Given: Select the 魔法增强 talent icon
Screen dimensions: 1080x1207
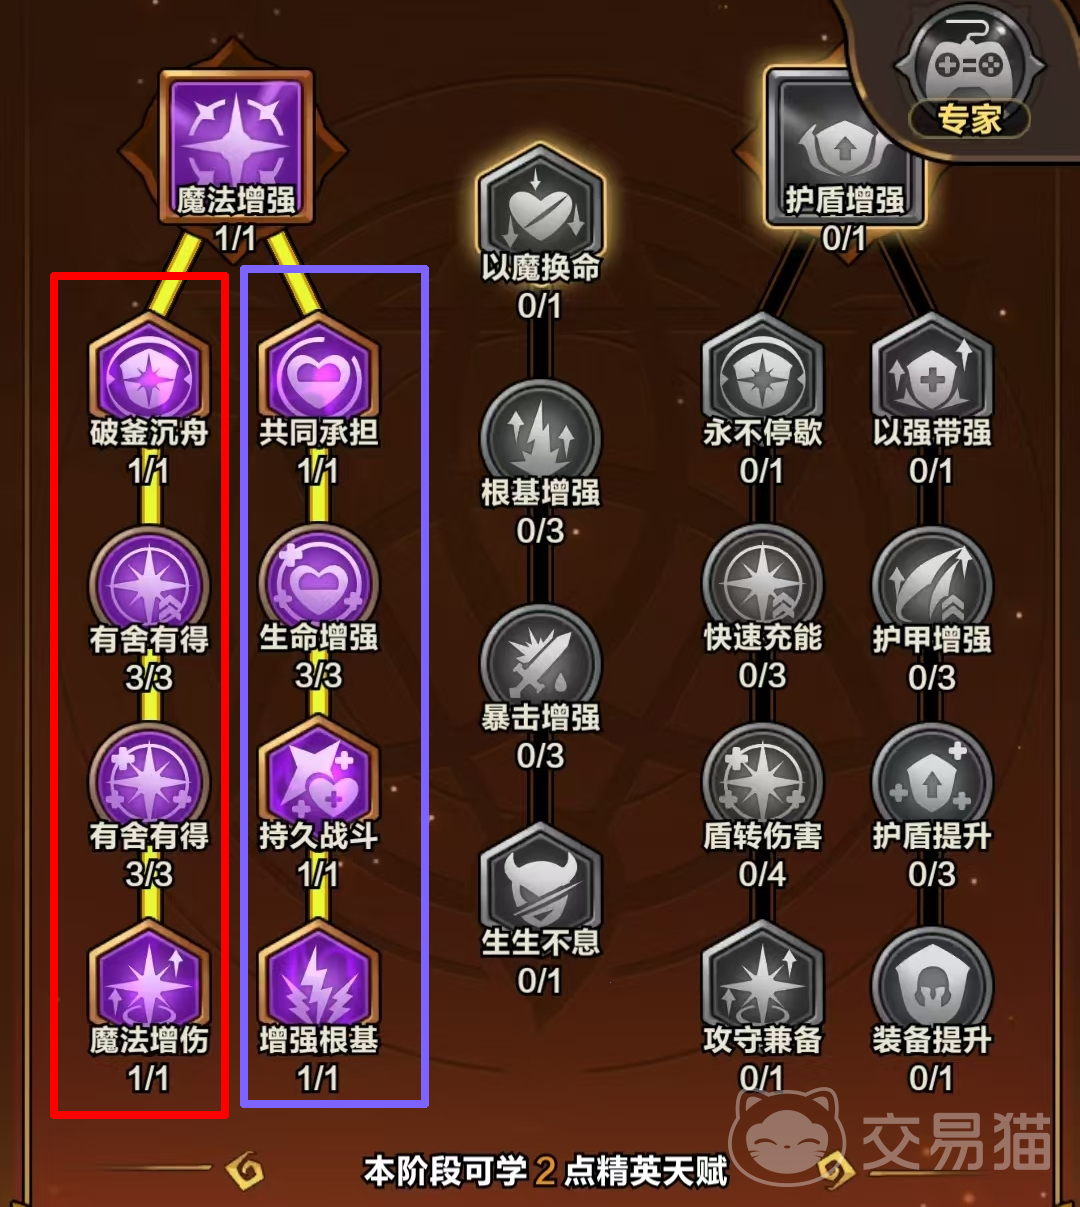Looking at the screenshot, I should pos(236,147).
